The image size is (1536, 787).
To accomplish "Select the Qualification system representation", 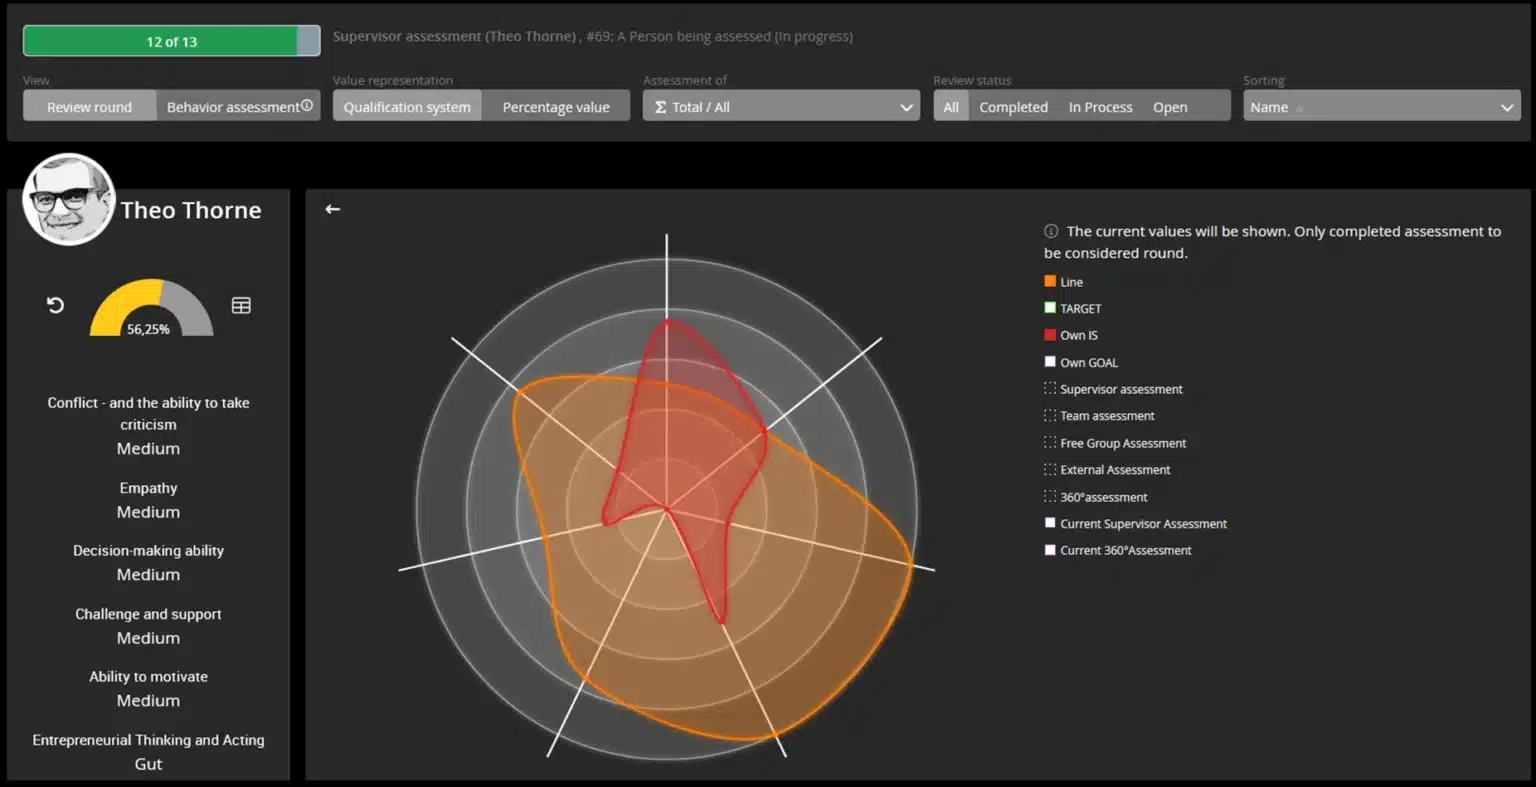I will point(406,106).
